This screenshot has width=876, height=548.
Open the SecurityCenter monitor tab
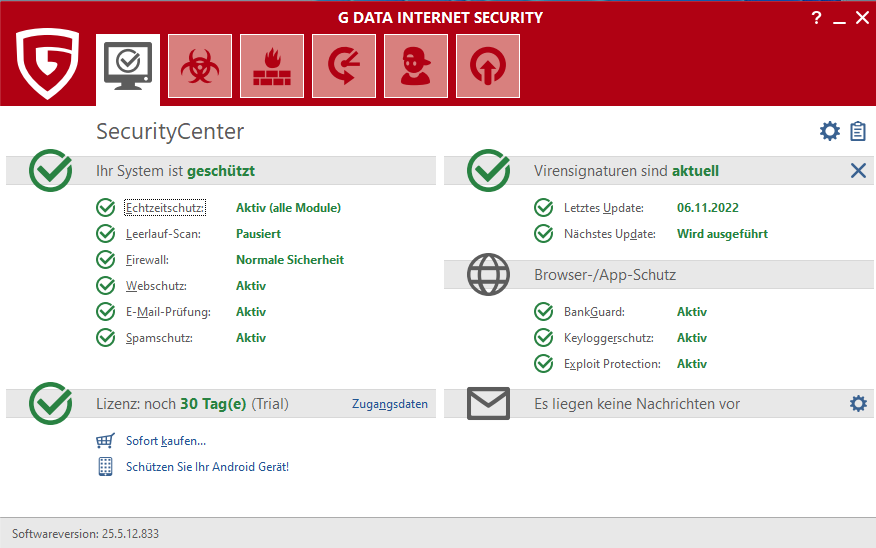click(x=128, y=69)
